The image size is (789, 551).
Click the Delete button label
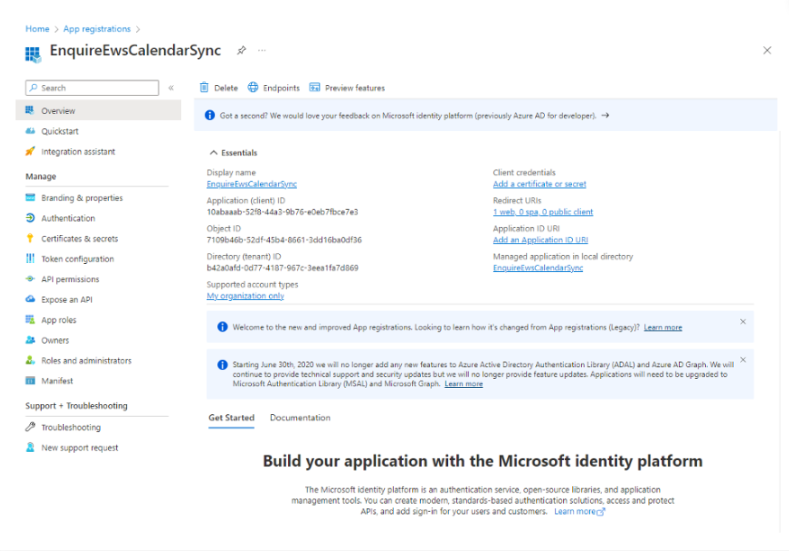point(226,88)
